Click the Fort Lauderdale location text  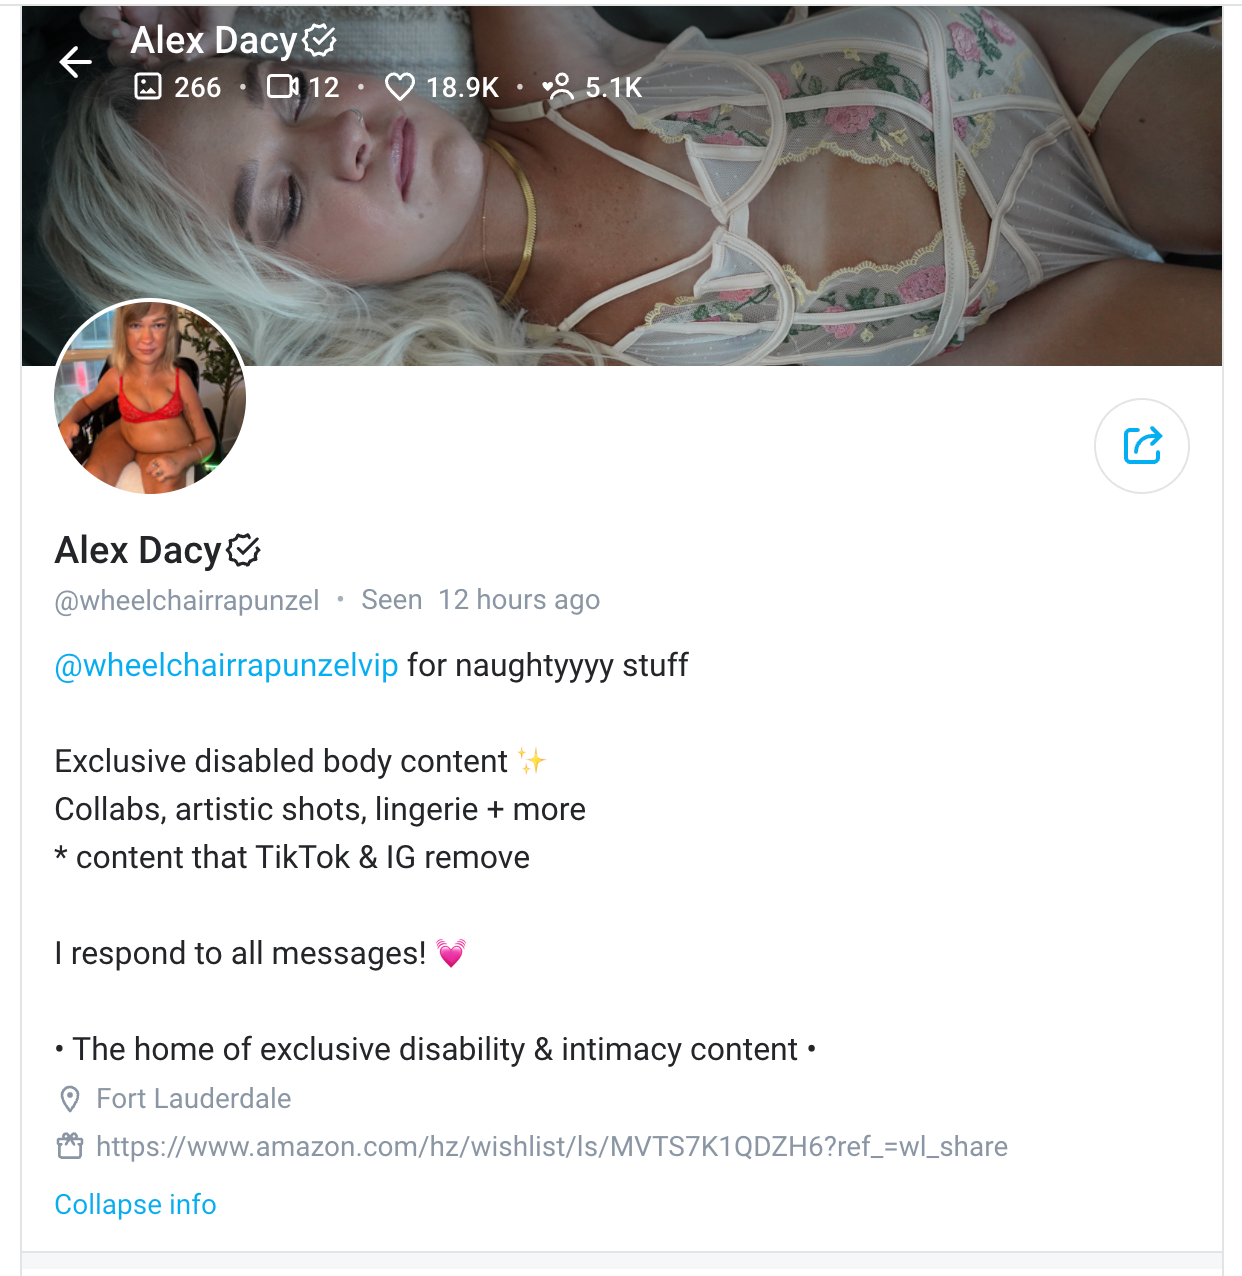(194, 1099)
